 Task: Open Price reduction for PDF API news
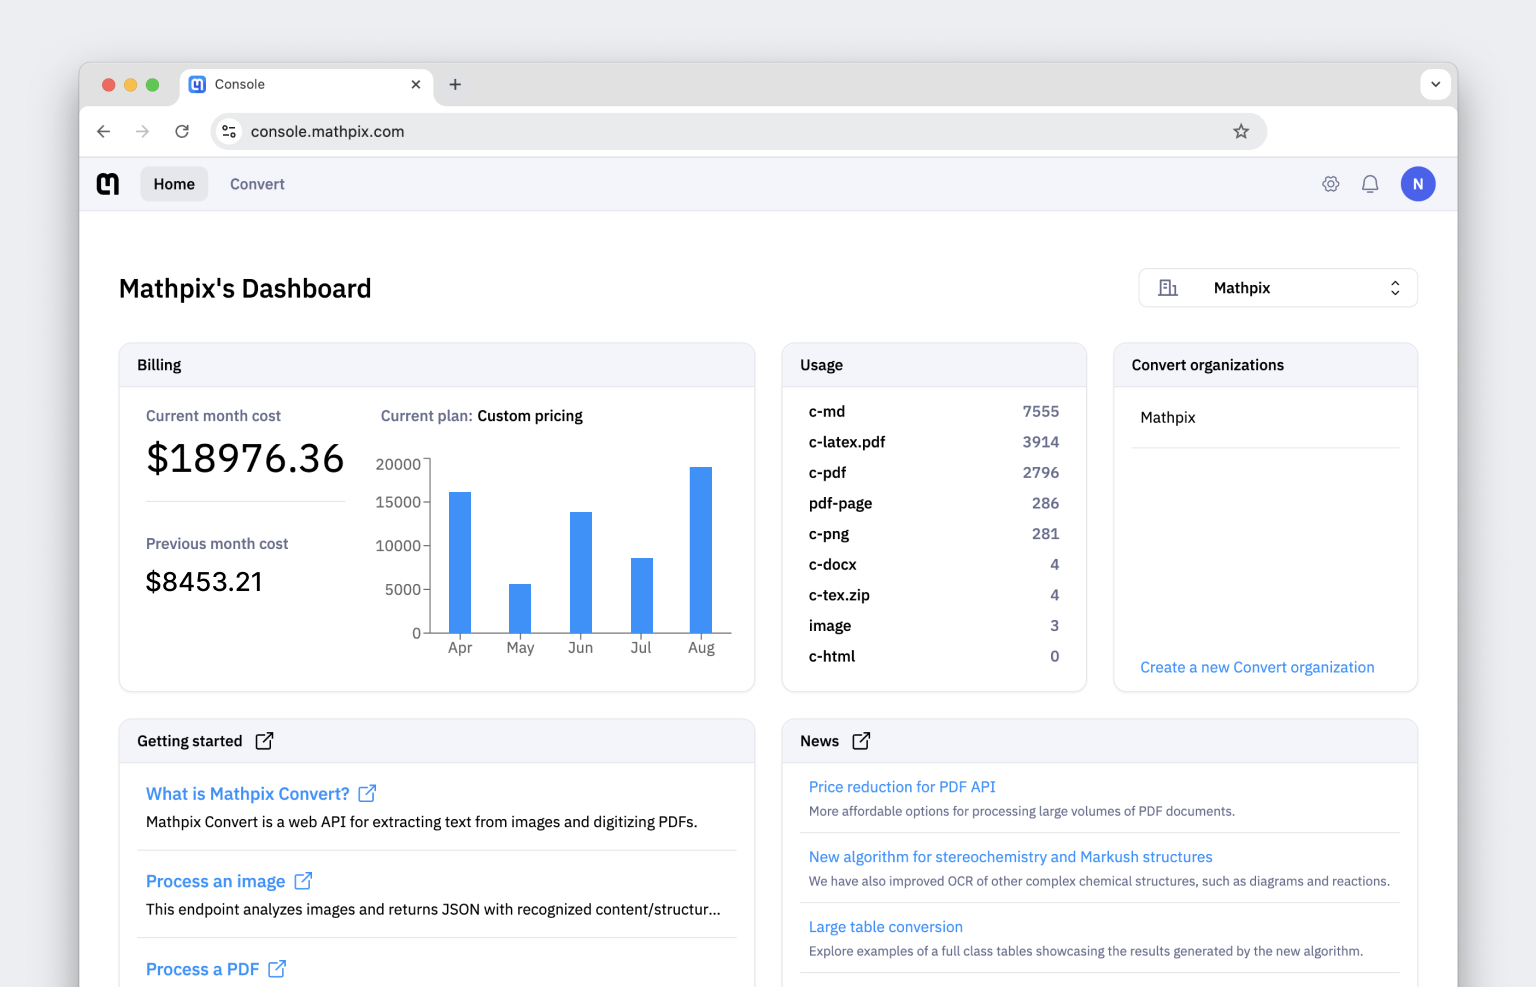click(902, 787)
